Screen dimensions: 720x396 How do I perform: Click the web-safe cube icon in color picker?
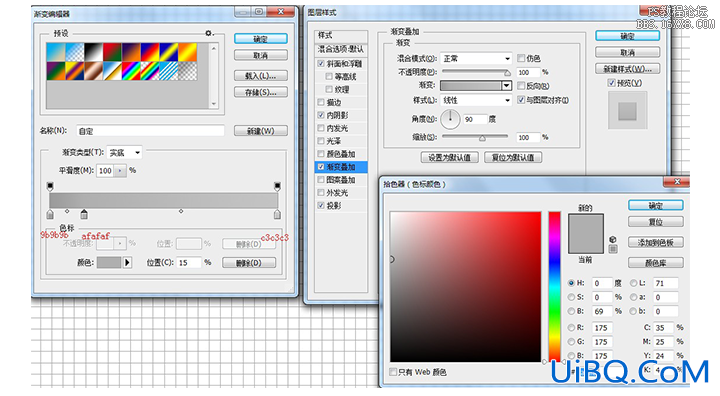[x=613, y=240]
